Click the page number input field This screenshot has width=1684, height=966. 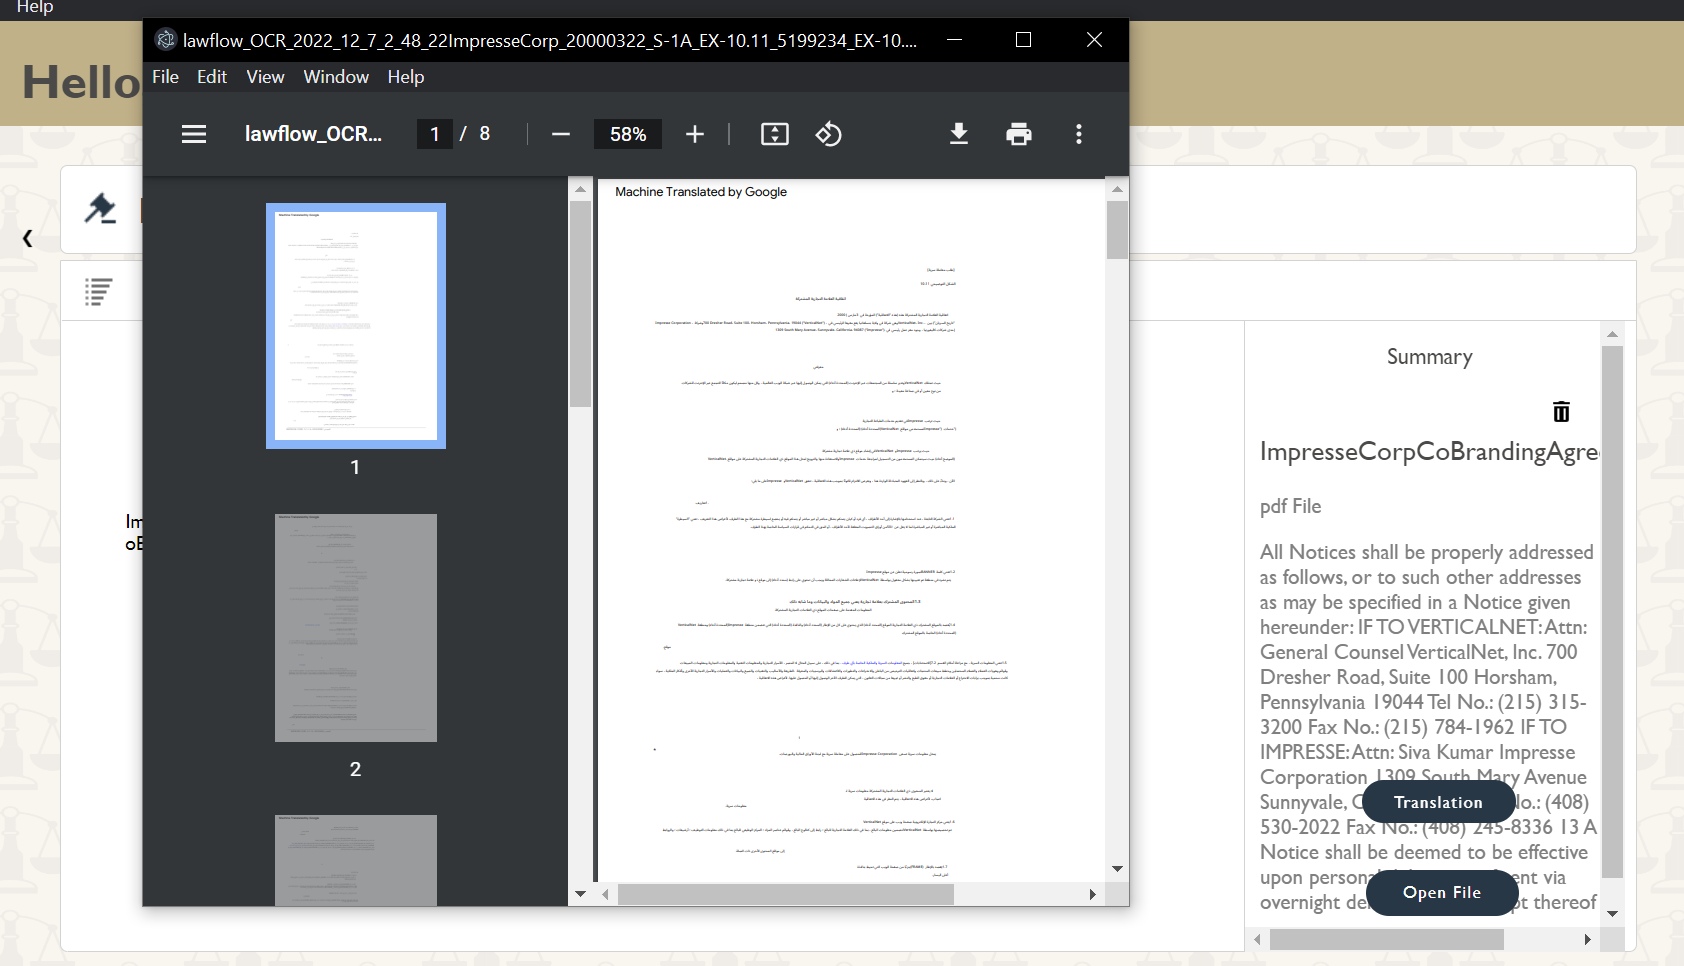click(434, 133)
